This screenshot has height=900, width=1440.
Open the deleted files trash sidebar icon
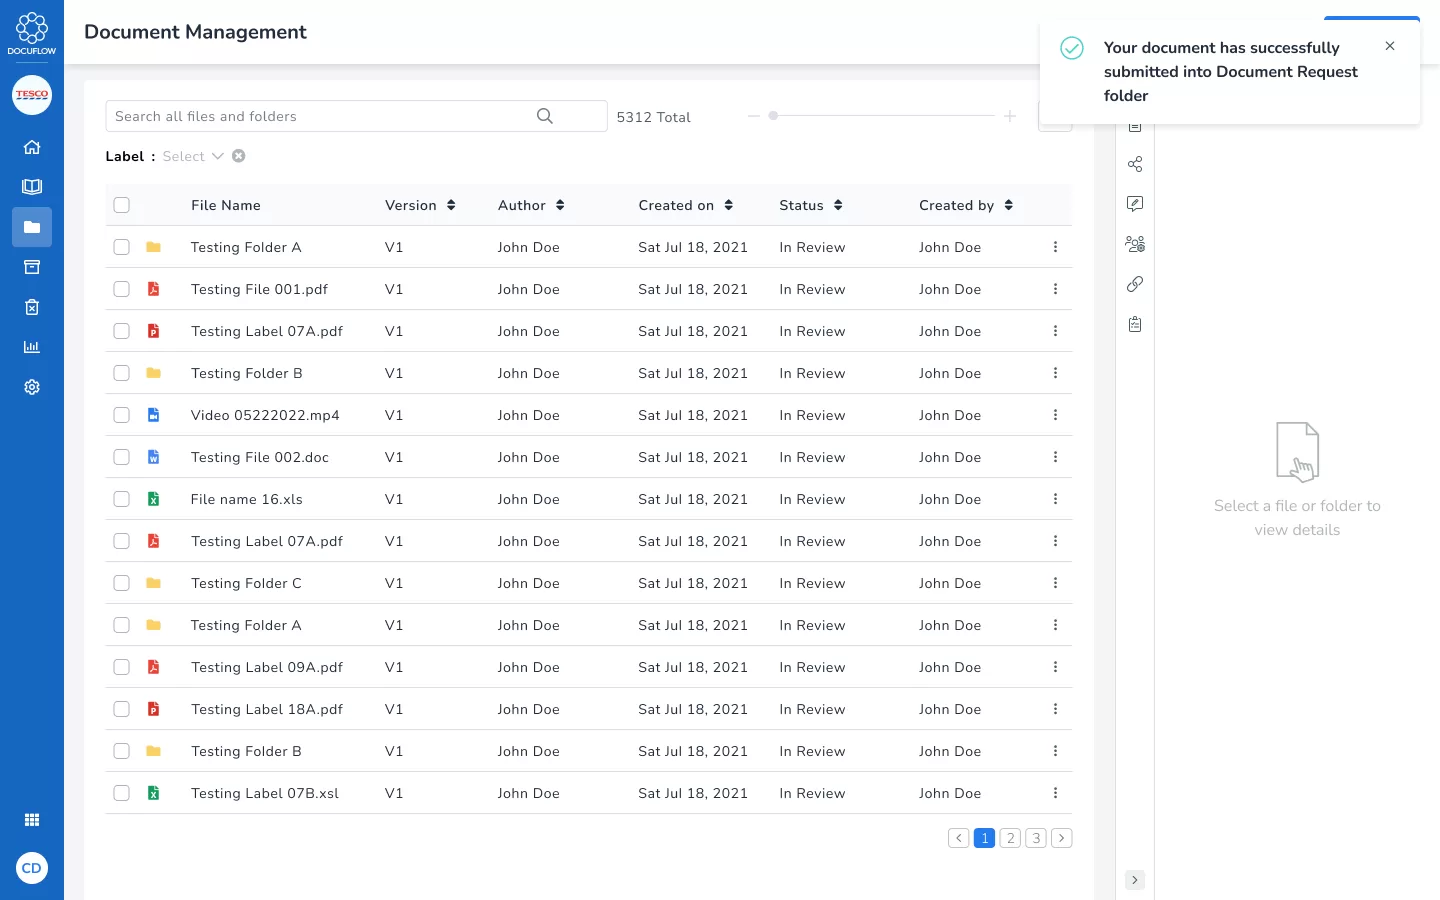click(x=32, y=307)
